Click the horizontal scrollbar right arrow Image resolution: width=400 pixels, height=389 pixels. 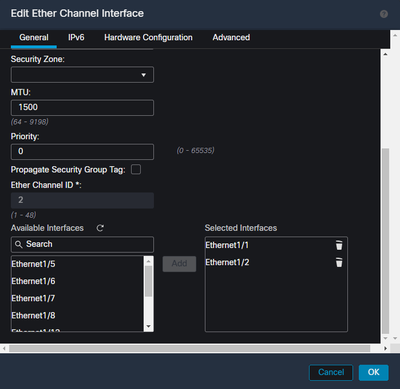(385, 348)
